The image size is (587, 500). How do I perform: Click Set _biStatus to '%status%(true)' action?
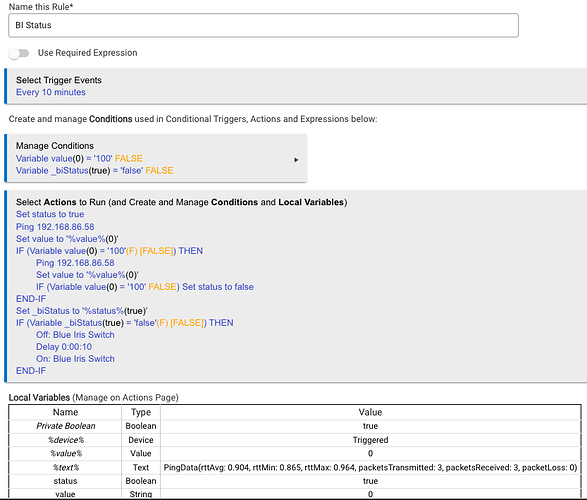pyautogui.click(x=82, y=311)
